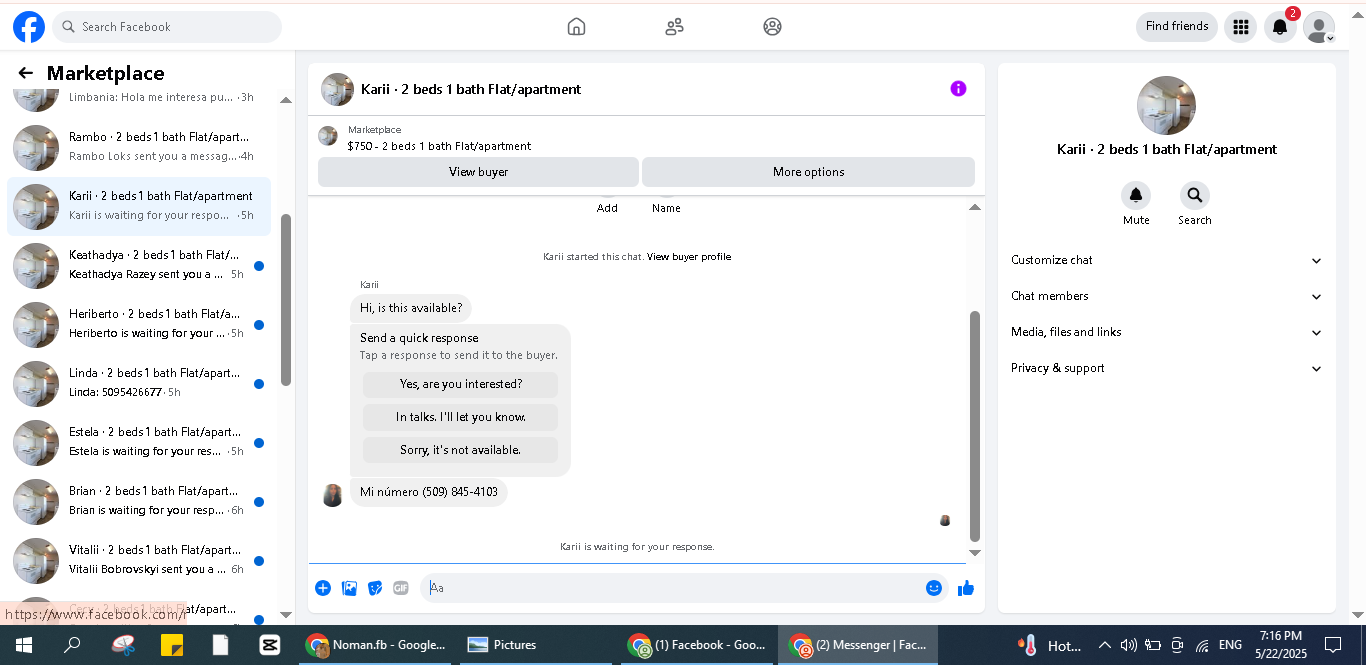Viewport: 1366px width, 665px height.
Task: Click the ENG language indicator
Action: pyautogui.click(x=1230, y=645)
